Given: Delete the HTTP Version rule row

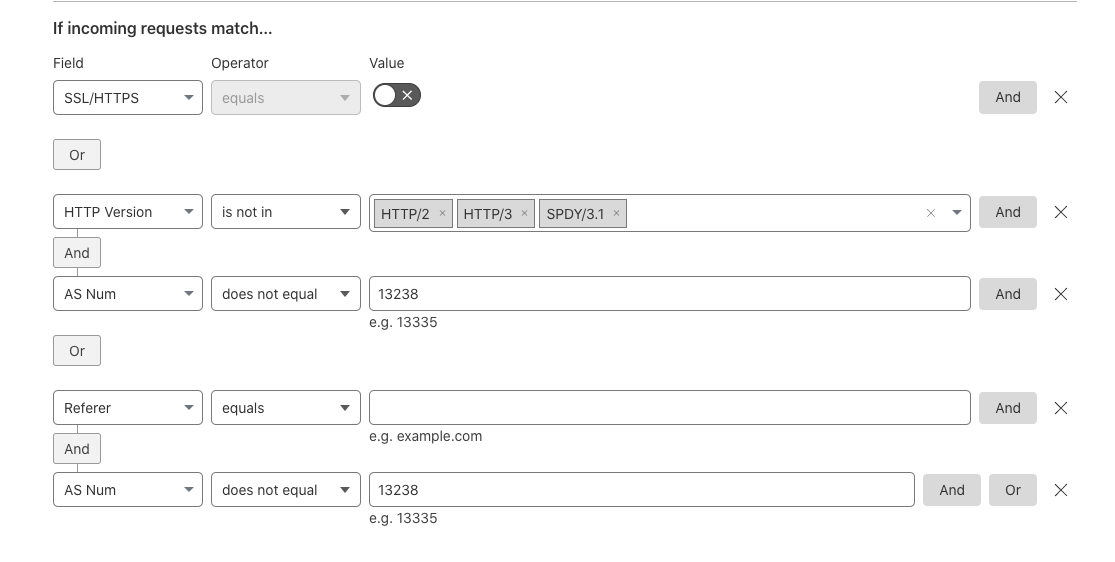Looking at the screenshot, I should (1060, 212).
